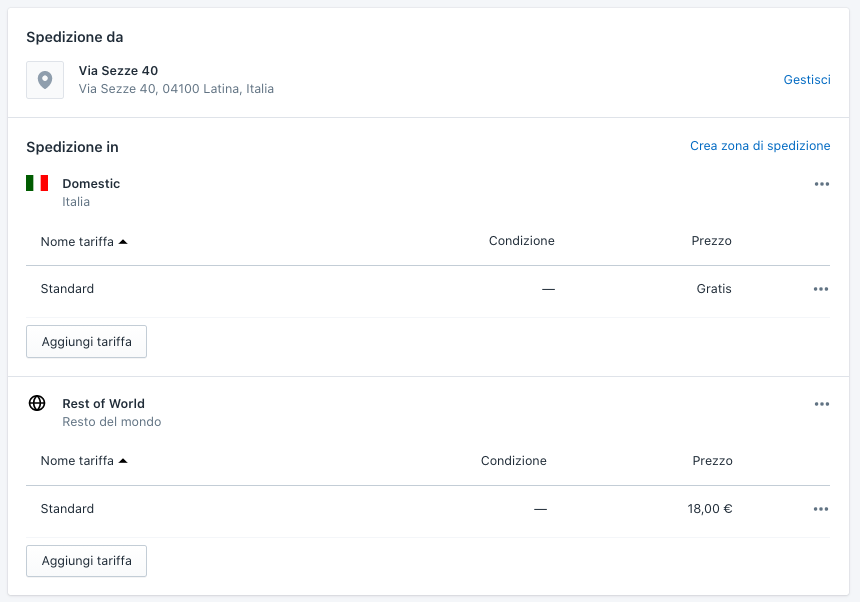The height and width of the screenshot is (602, 860).
Task: Click Gestisci to manage the shipping origin
Action: 806,80
